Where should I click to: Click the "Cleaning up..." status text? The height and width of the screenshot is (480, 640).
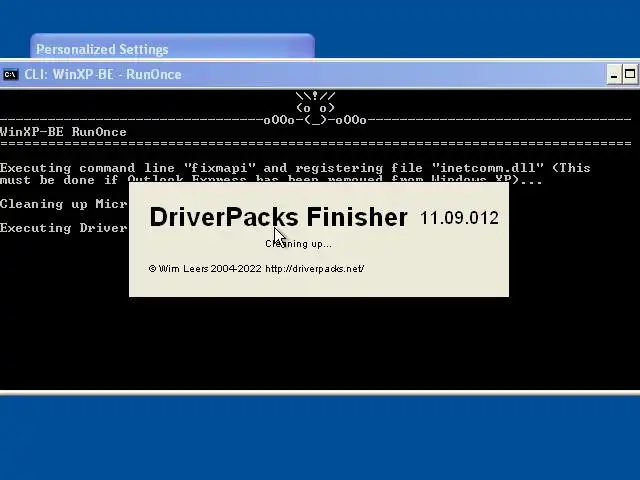(x=298, y=244)
